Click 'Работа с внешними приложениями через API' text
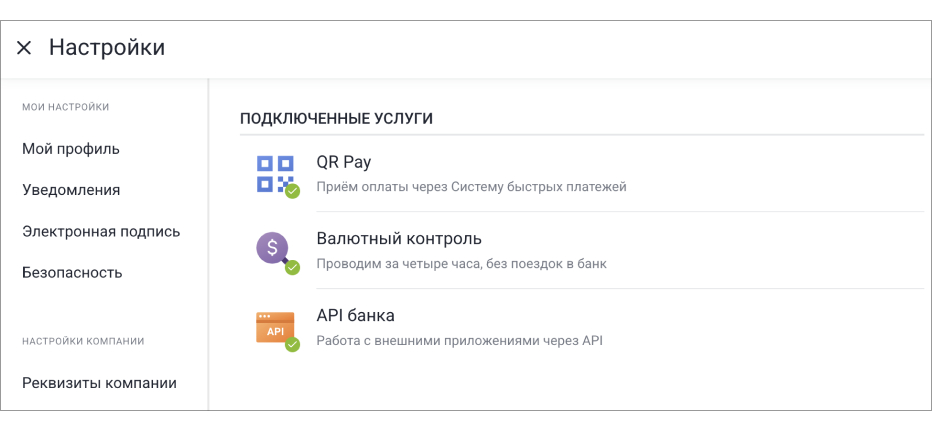 click(x=459, y=341)
